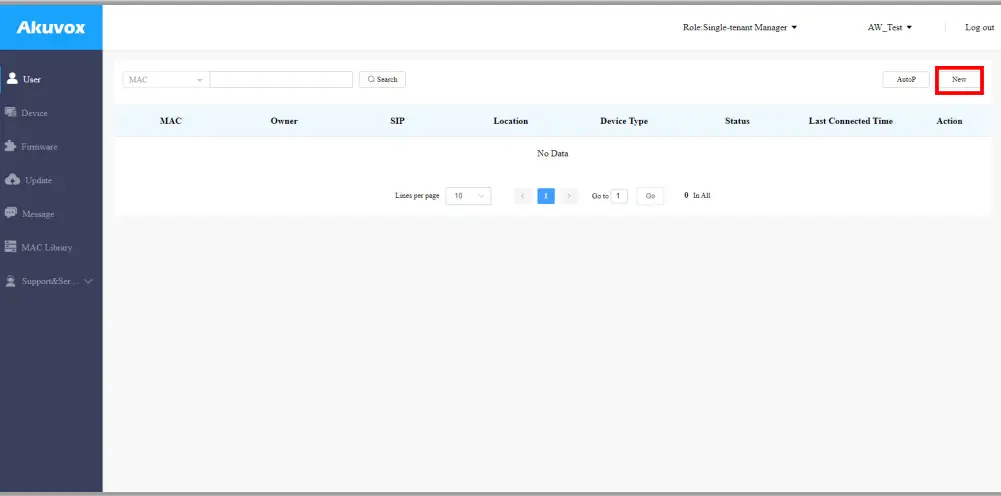Focus the Go to page number field
Viewport: 1001px width, 496px height.
tap(619, 196)
